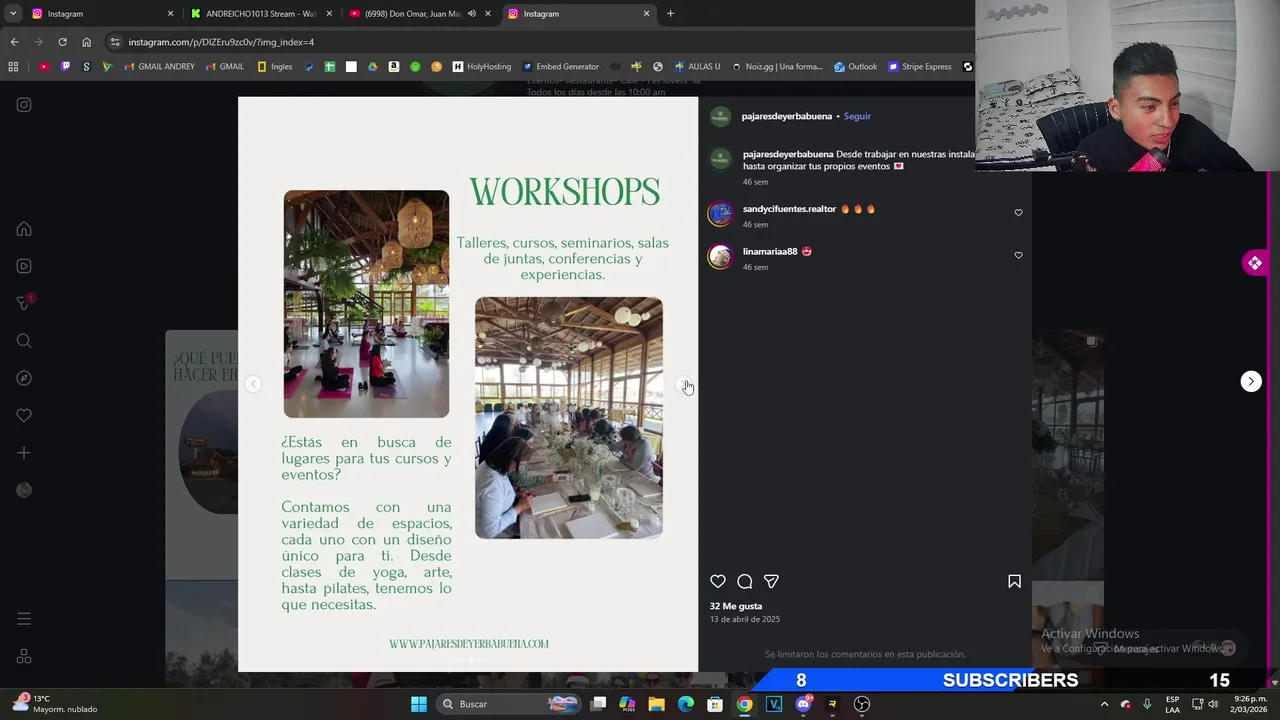Expand the tab search dropdown
This screenshot has width=1280, height=720.
13,14
